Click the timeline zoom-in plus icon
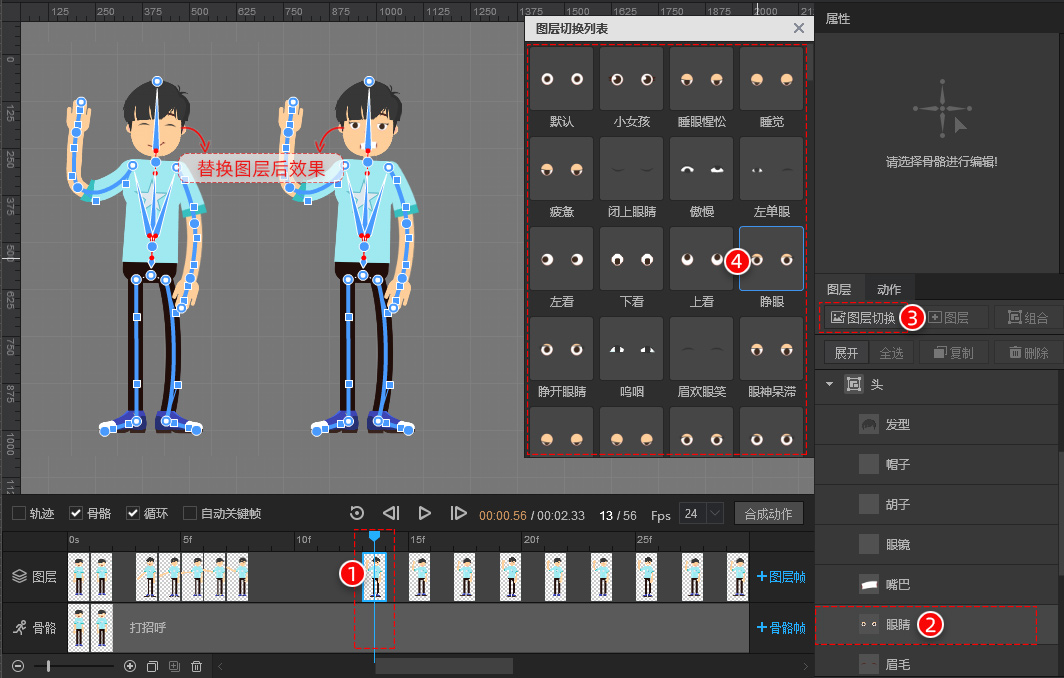The width and height of the screenshot is (1064, 678). tap(130, 666)
